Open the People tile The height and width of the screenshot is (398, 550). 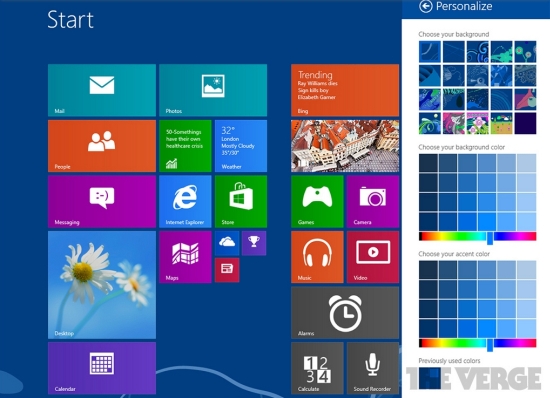pyautogui.click(x=102, y=146)
